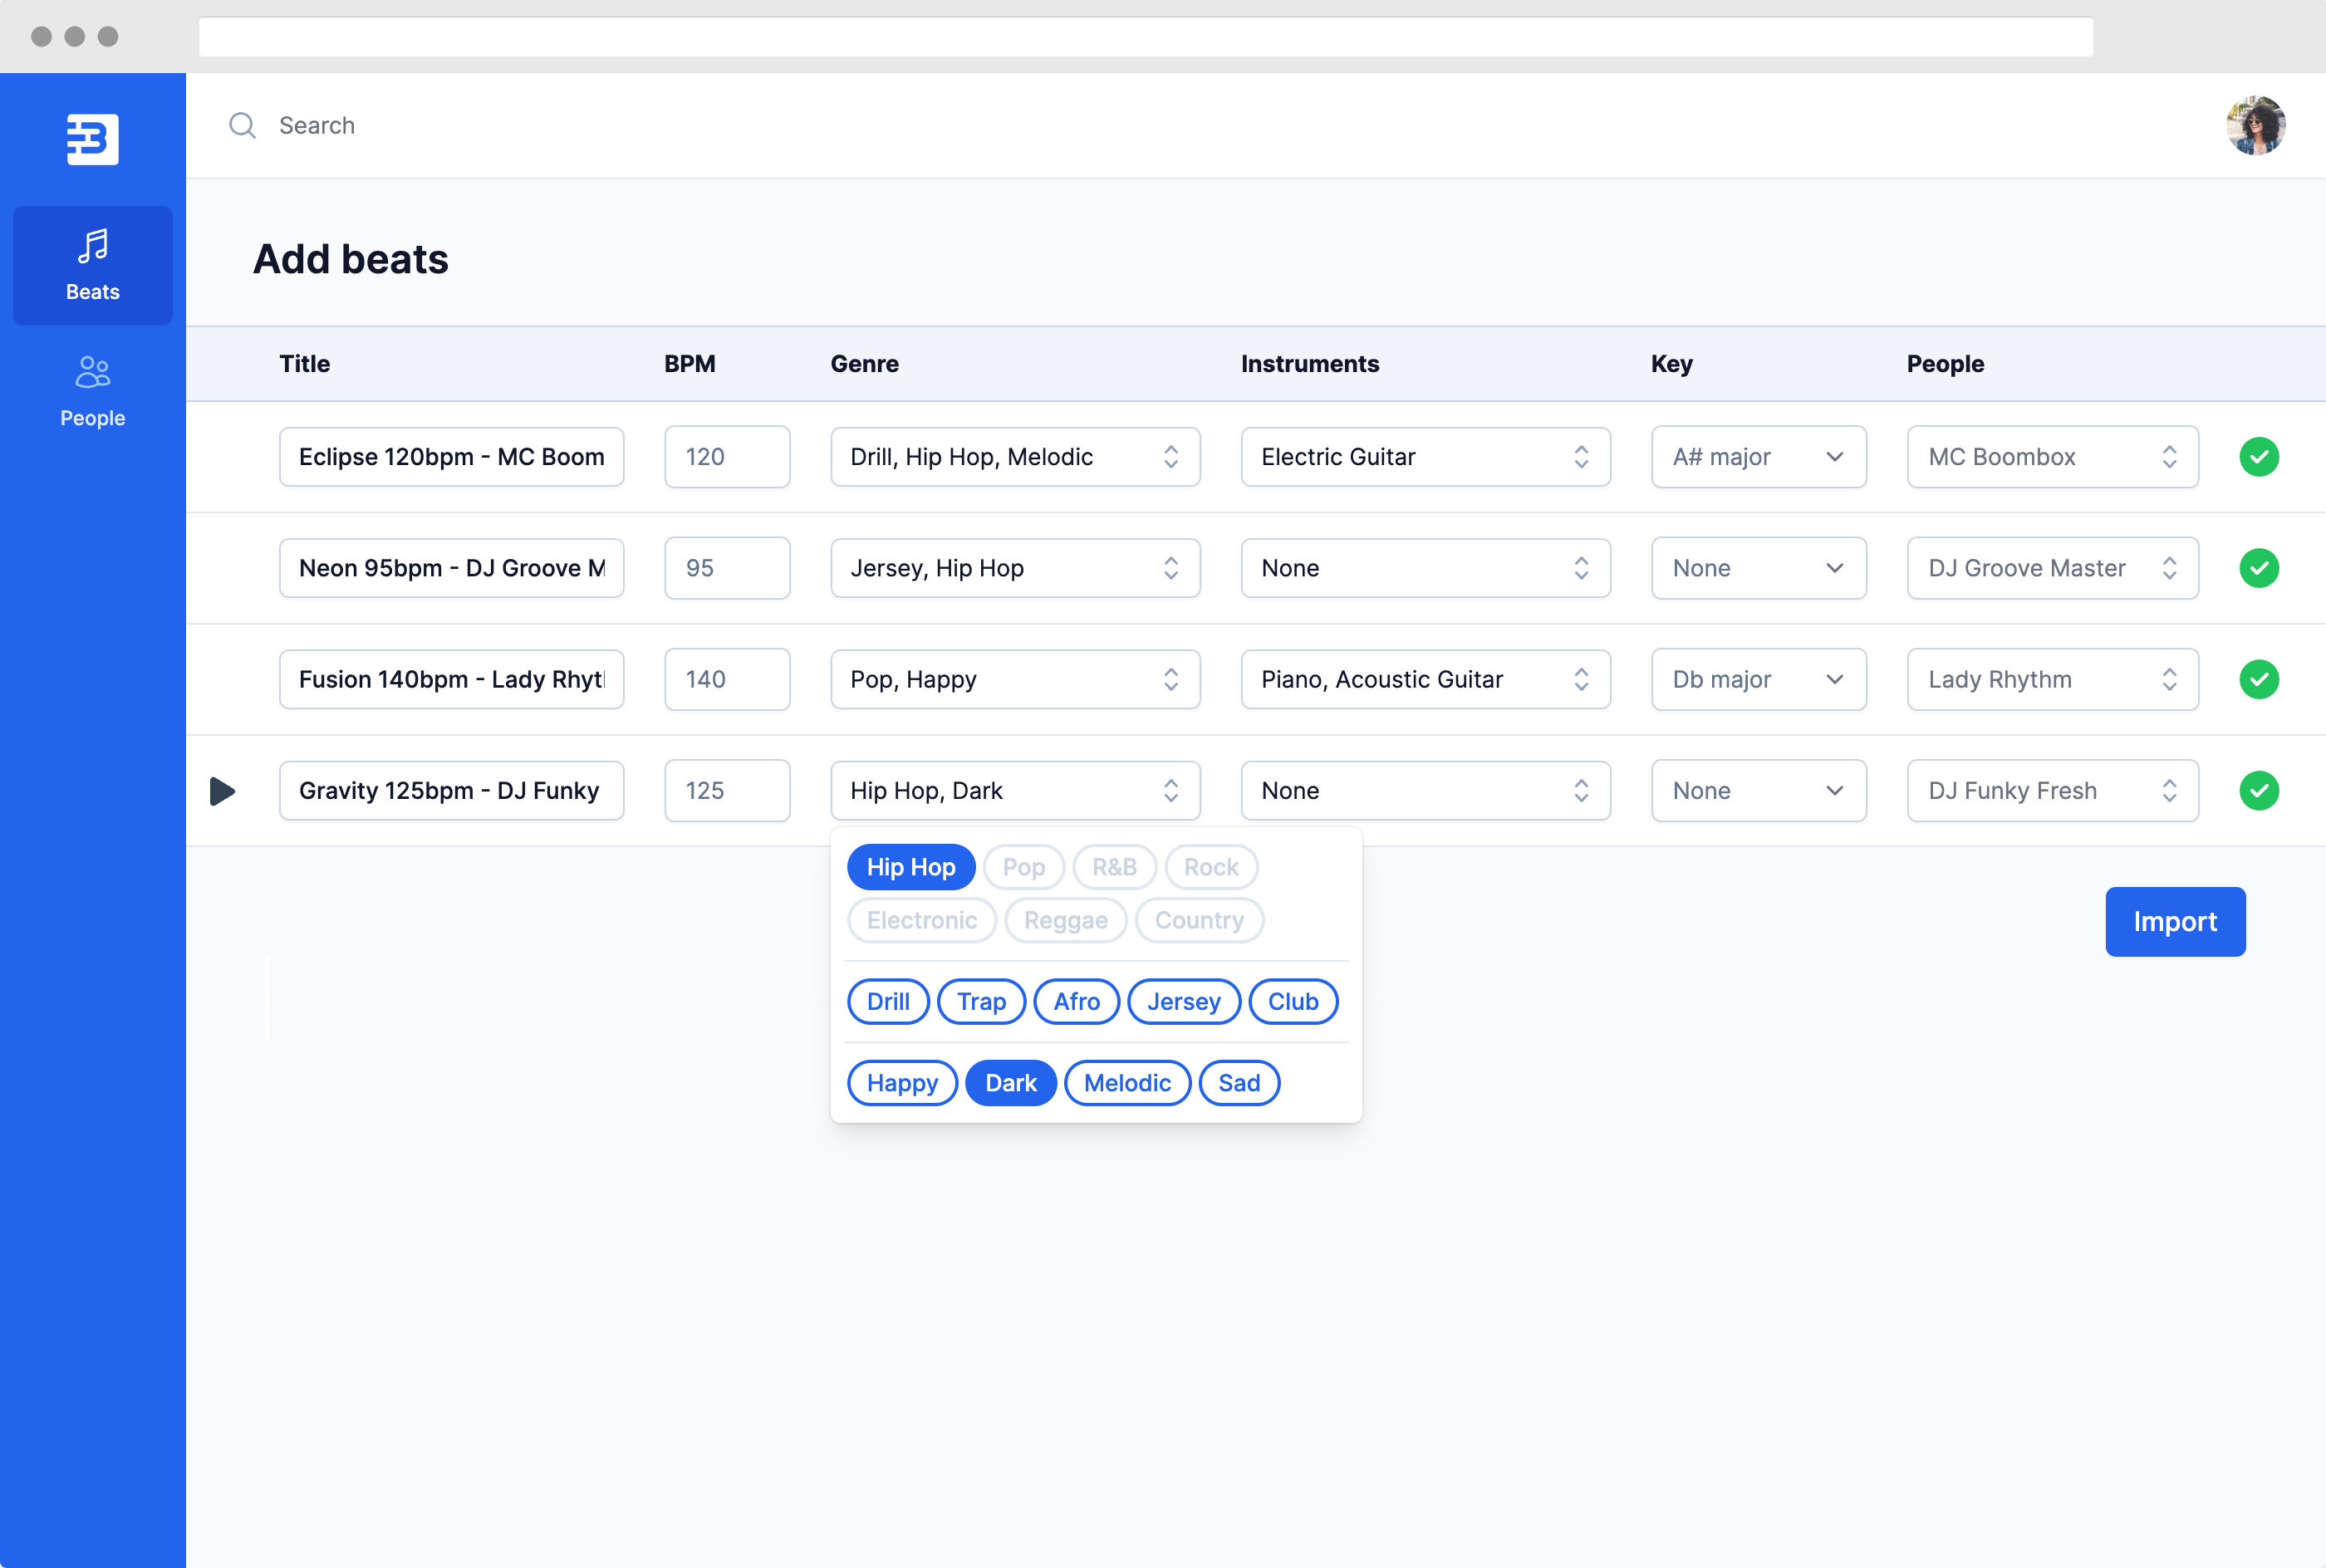Focus the Search field
The width and height of the screenshot is (2326, 1568).
point(317,125)
